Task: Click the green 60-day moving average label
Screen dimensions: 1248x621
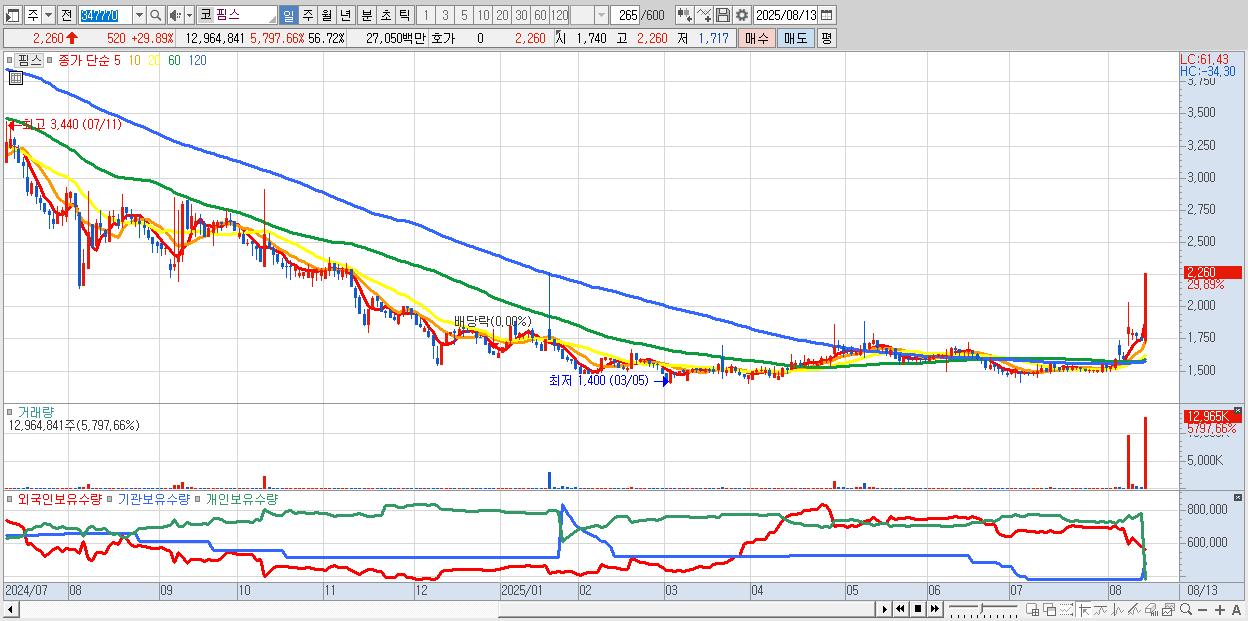Action: point(174,60)
